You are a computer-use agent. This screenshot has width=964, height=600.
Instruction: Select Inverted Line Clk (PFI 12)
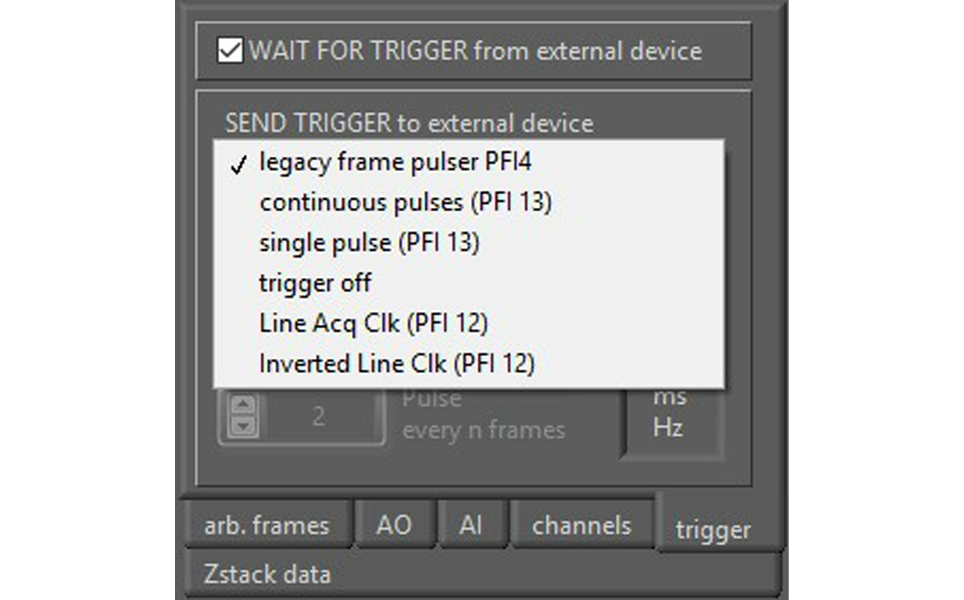tap(396, 363)
